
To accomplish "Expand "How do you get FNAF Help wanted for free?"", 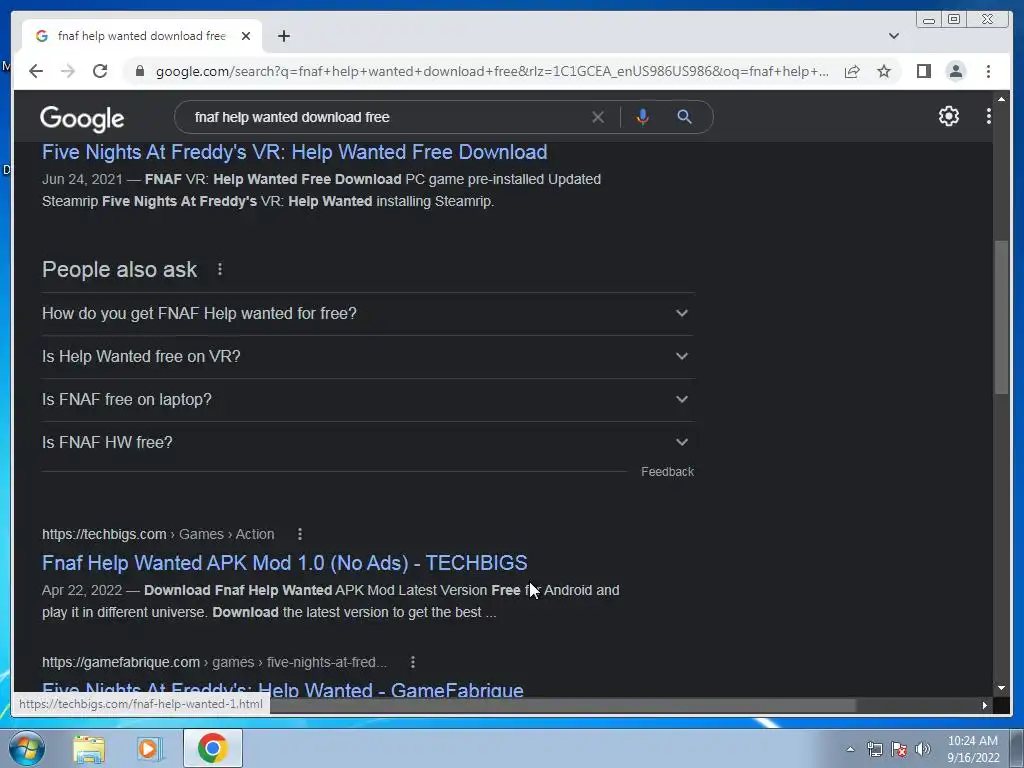I will click(367, 313).
